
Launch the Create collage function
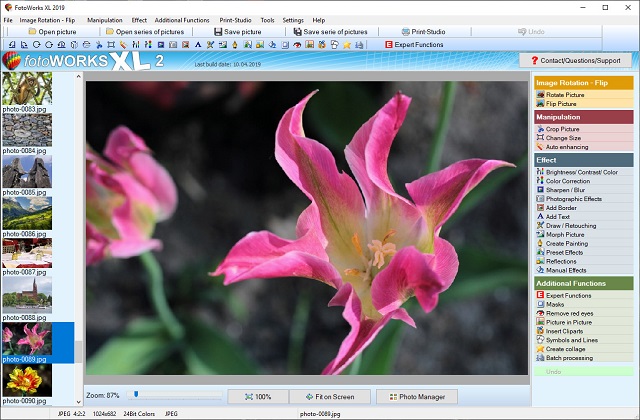567,349
